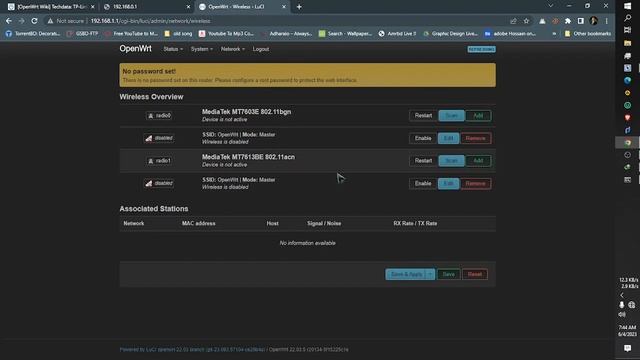Open a new browser tab

[299, 7]
